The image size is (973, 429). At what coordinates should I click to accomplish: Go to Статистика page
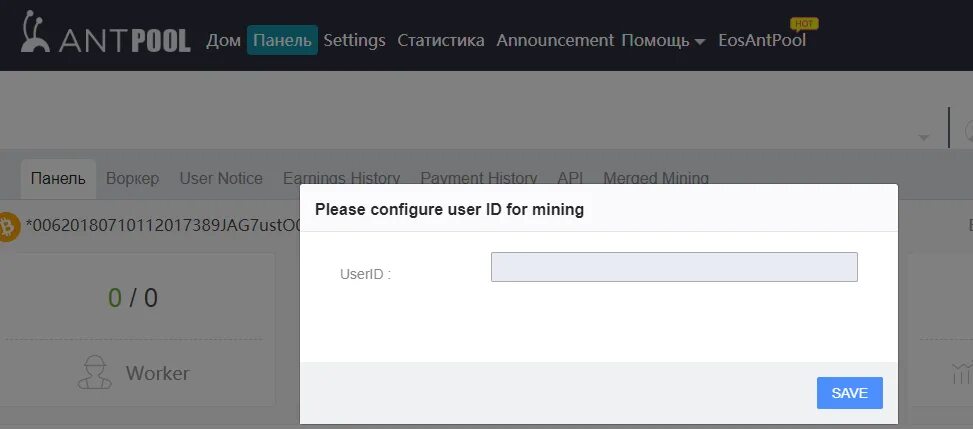point(441,40)
